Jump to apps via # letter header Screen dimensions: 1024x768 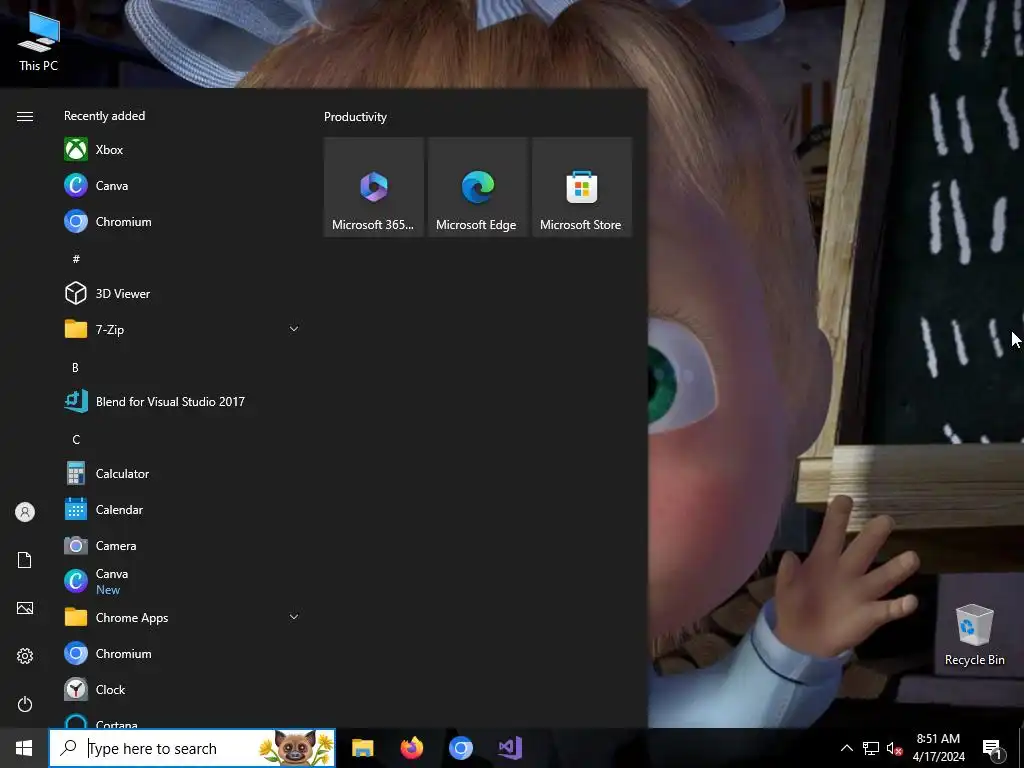76,259
